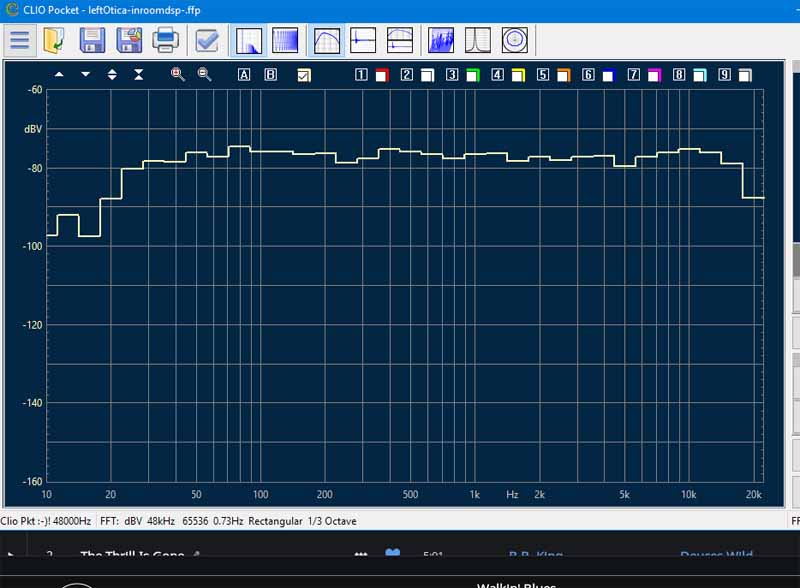Click the Rectangular window status entry

[275, 521]
